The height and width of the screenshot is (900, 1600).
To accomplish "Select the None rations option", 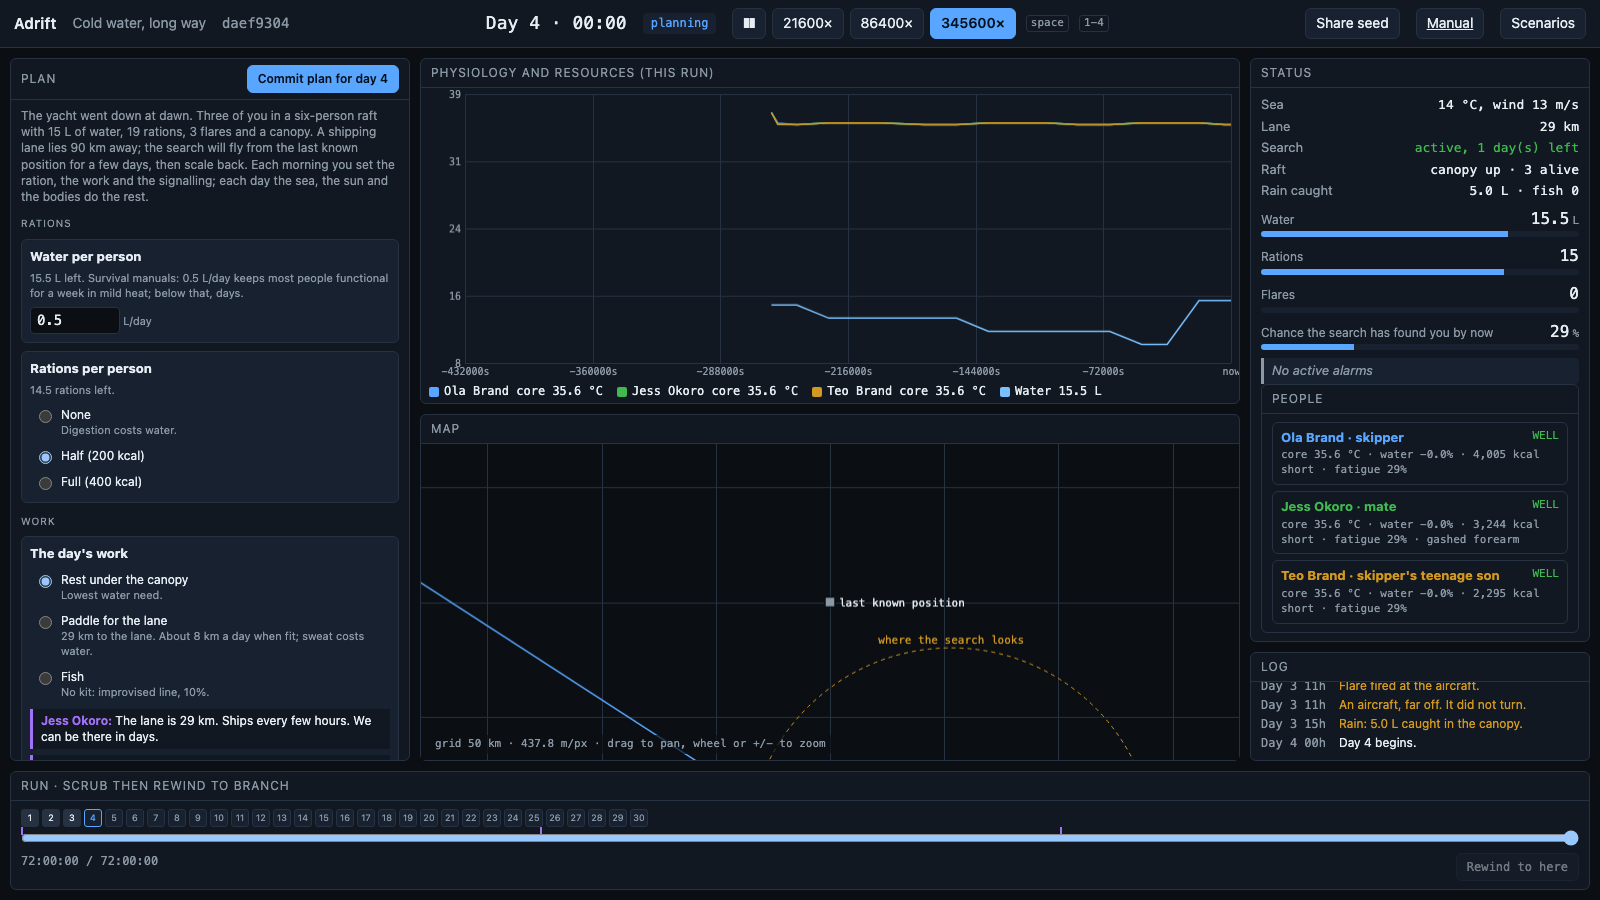I will click(x=45, y=416).
